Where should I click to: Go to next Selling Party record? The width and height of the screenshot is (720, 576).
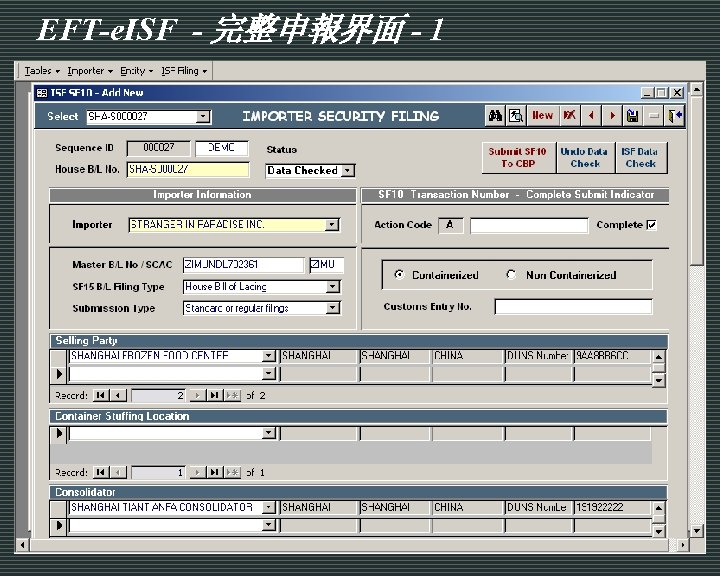coord(197,395)
